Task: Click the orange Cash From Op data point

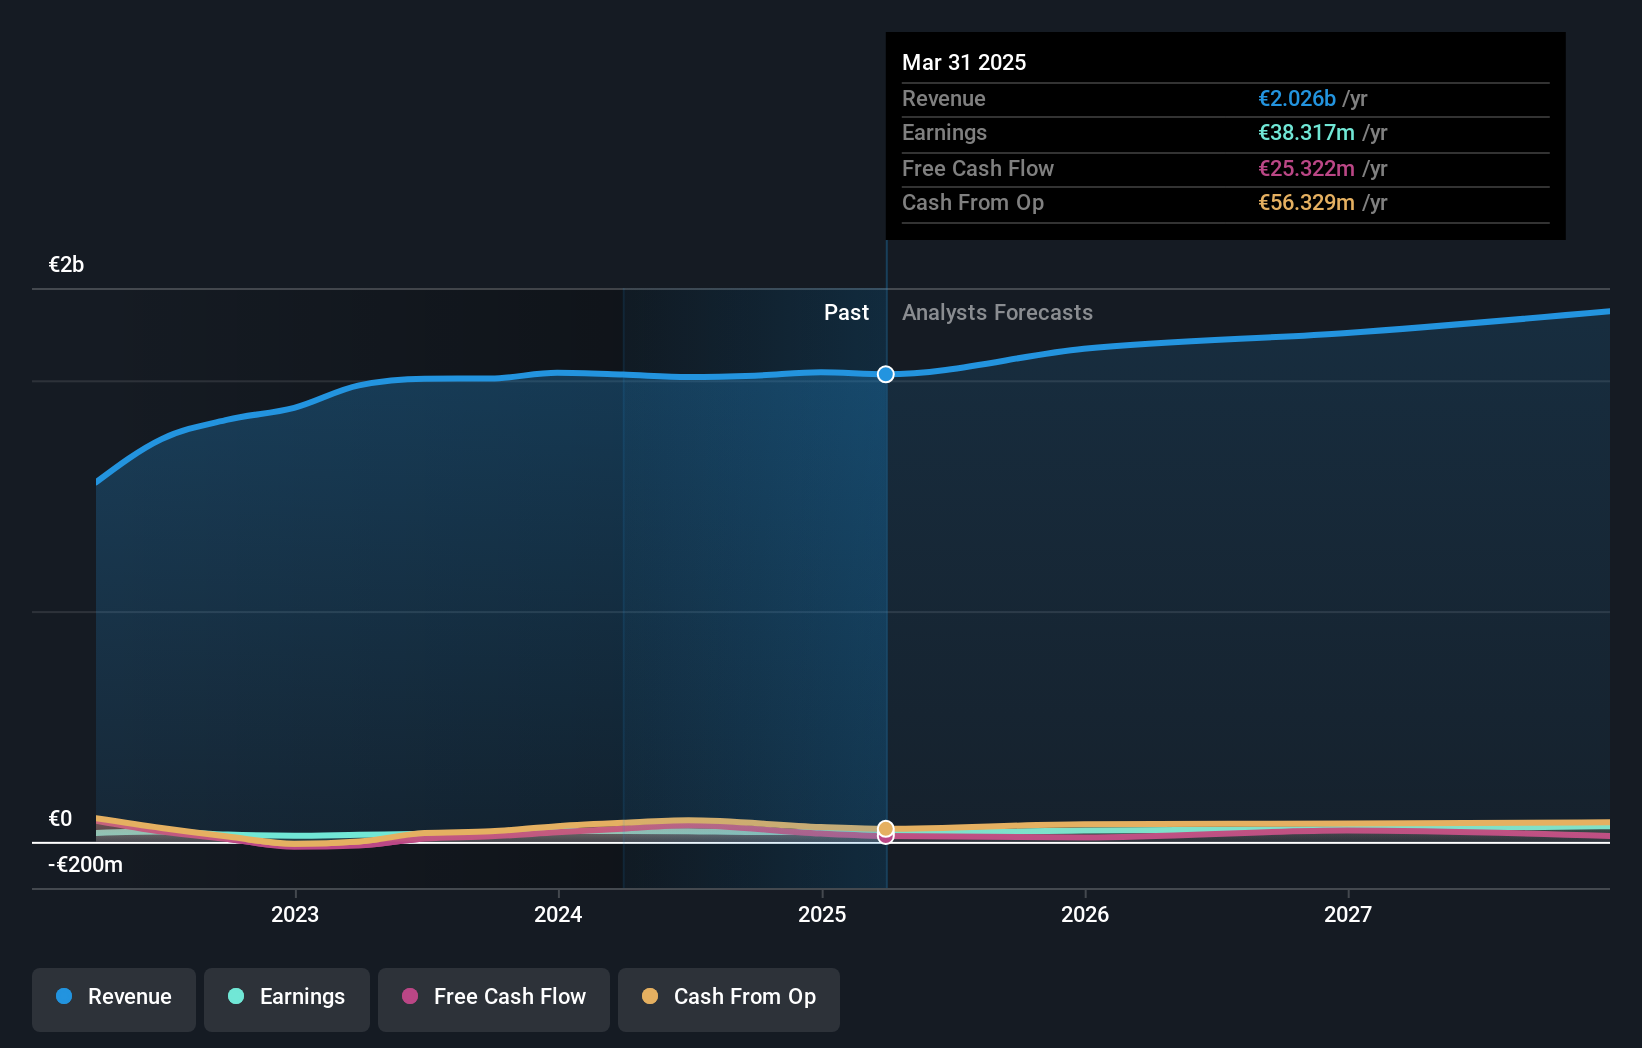Action: [x=886, y=828]
